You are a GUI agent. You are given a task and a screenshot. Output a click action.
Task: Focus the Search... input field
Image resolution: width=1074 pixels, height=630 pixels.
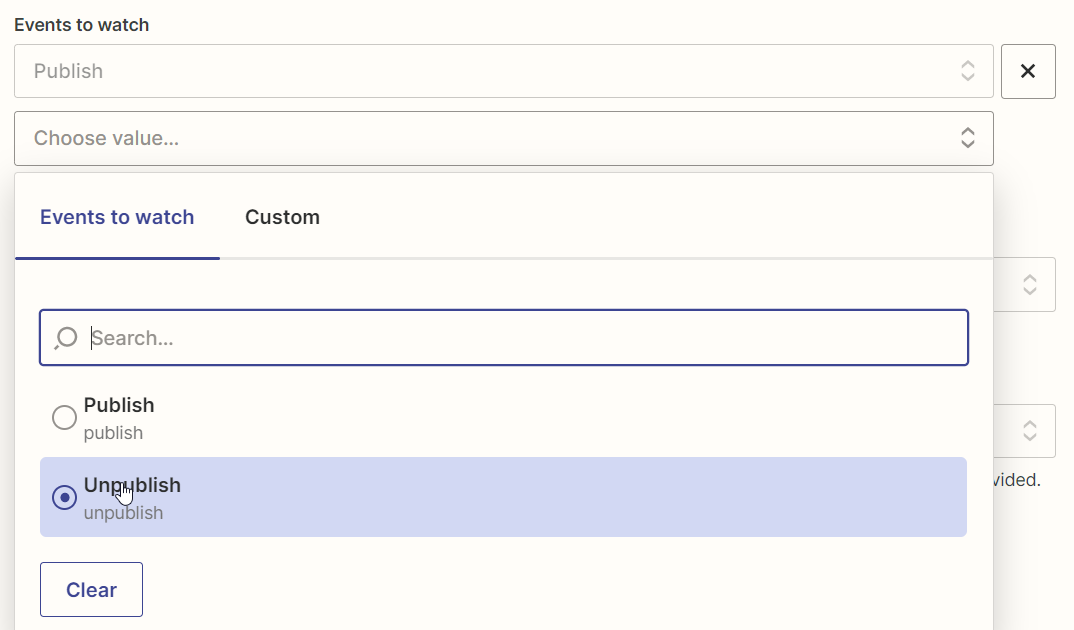click(x=520, y=338)
